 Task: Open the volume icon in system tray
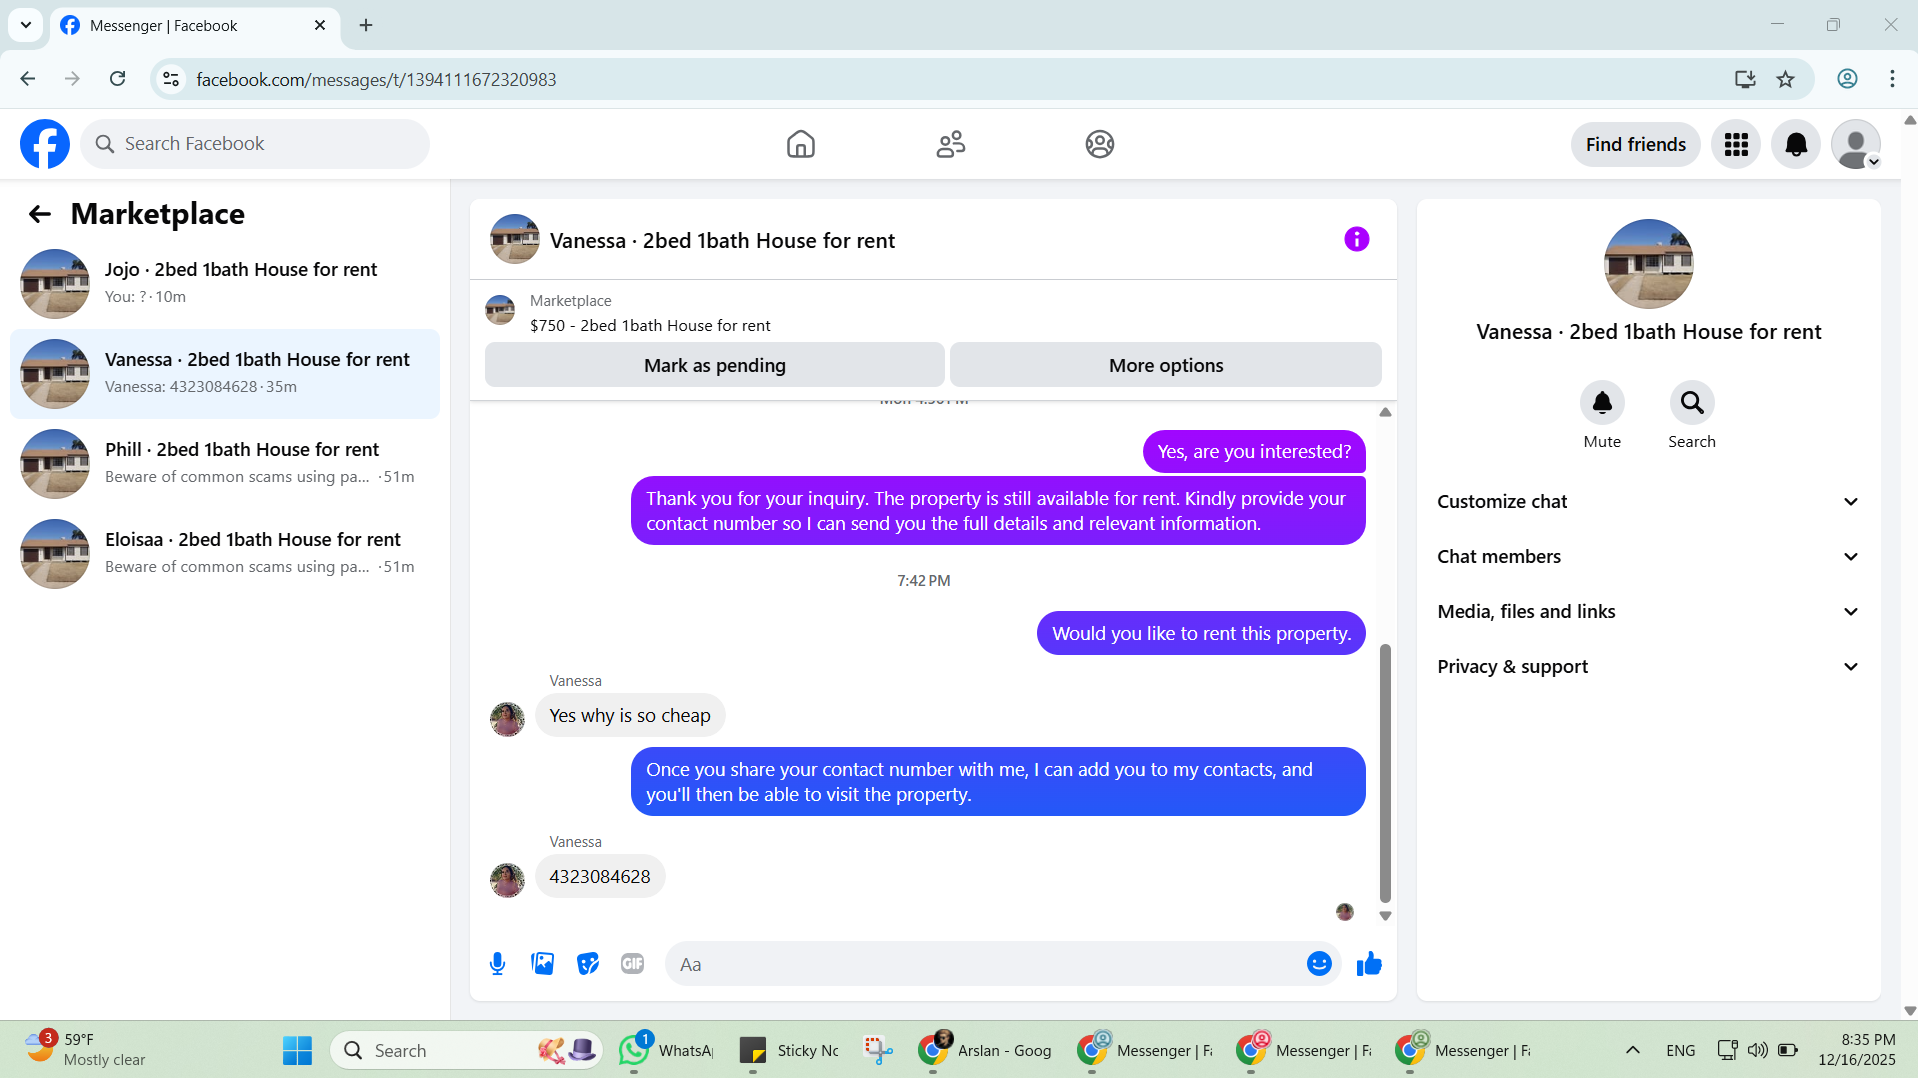pos(1757,1050)
